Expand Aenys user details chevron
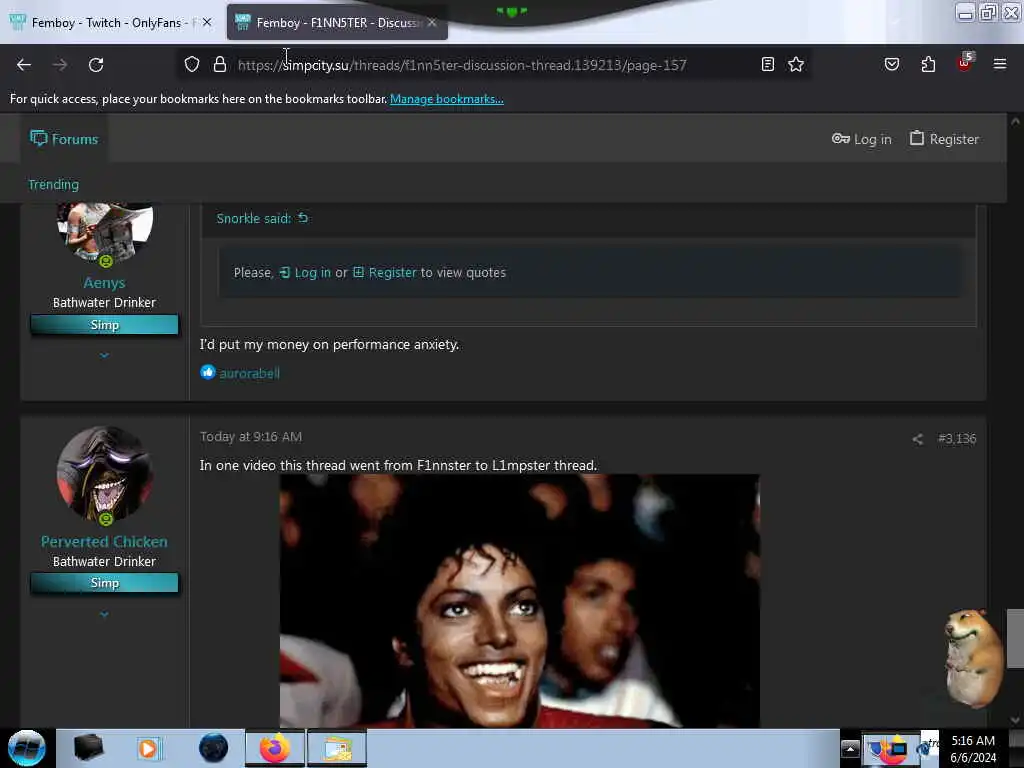 (x=104, y=355)
